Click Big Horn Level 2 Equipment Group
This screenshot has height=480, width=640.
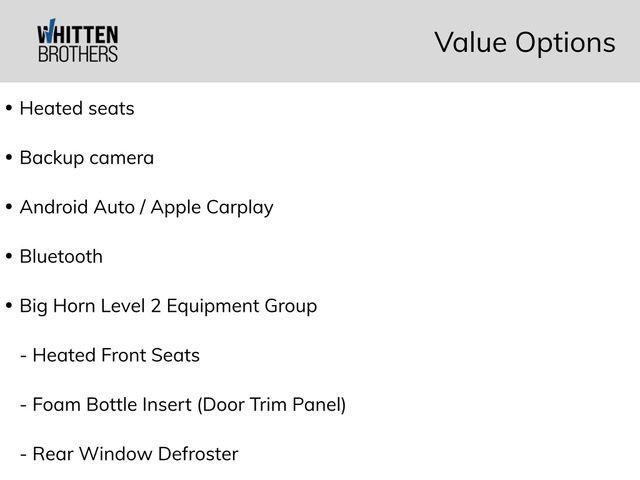(168, 305)
